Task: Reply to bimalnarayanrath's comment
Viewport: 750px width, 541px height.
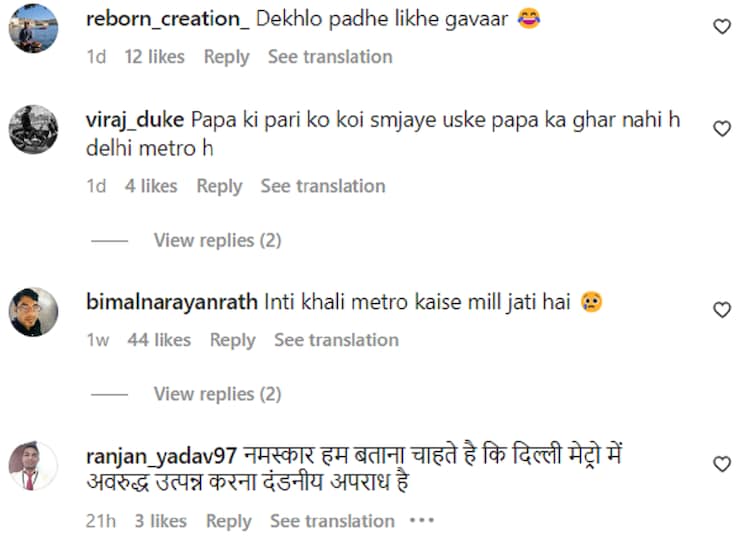Action: click(232, 340)
